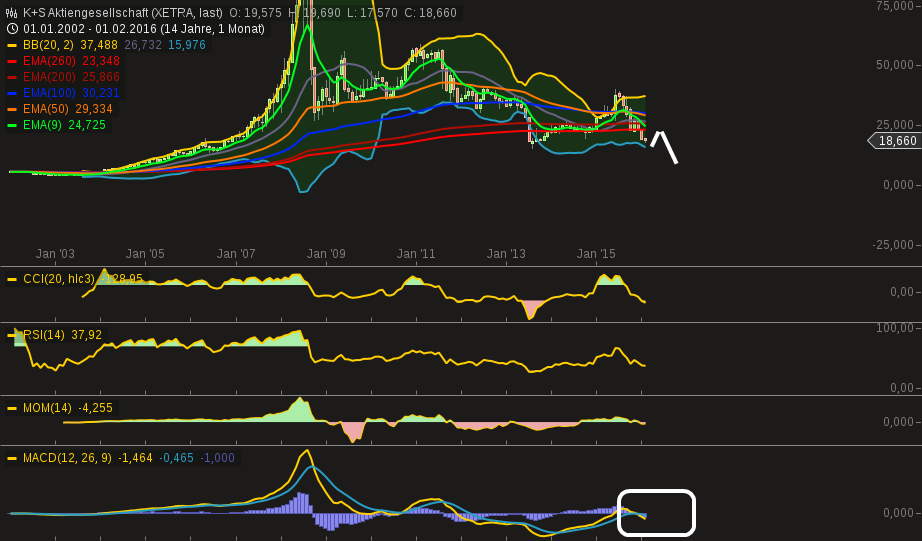Click the Bollinger middle value 26,732
The image size is (922, 541).
tap(143, 45)
